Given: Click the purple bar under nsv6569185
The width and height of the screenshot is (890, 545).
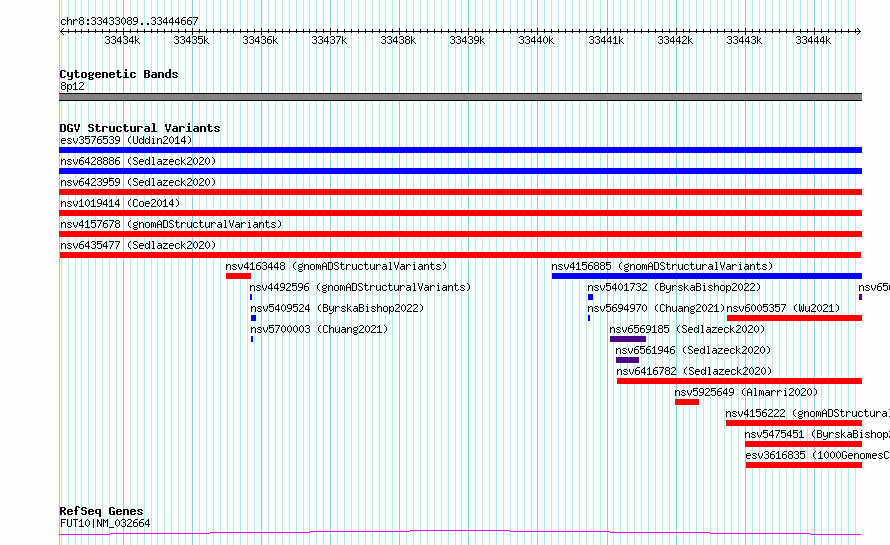Looking at the screenshot, I should pos(628,339).
